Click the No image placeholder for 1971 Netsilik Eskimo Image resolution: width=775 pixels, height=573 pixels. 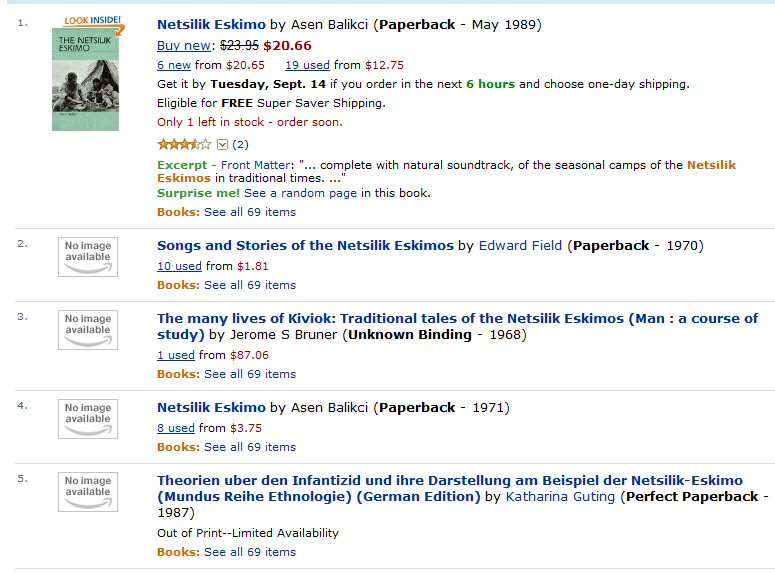tap(88, 419)
